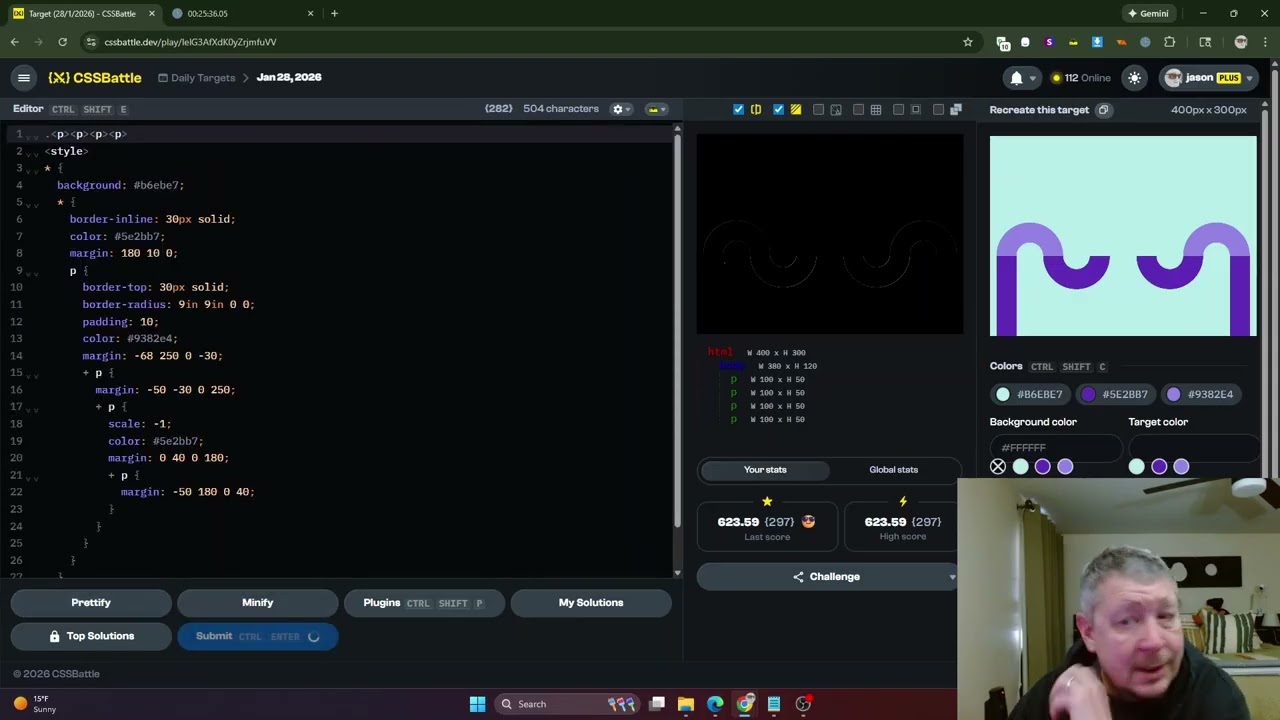Screen dimensions: 1280x720
Task: Bookmark this page with the star icon
Action: tap(967, 42)
